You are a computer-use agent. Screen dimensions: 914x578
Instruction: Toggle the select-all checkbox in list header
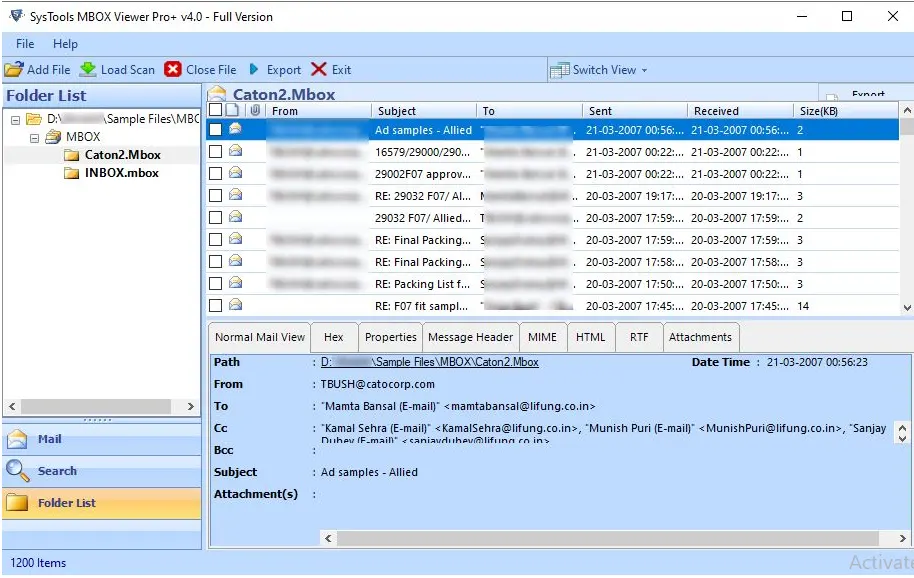tap(215, 110)
